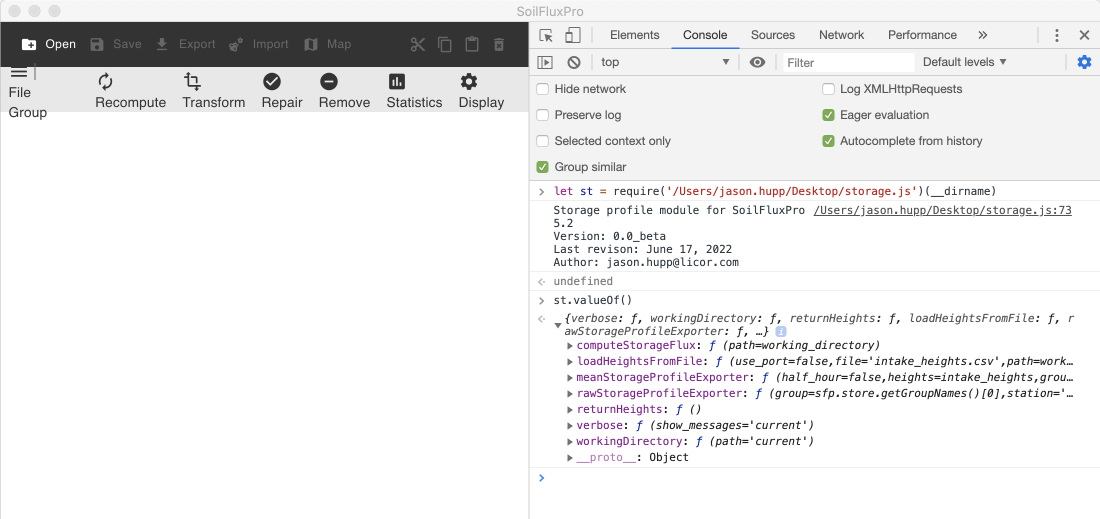Enable Selected context only checkbox
This screenshot has height=519, width=1100.
click(542, 141)
